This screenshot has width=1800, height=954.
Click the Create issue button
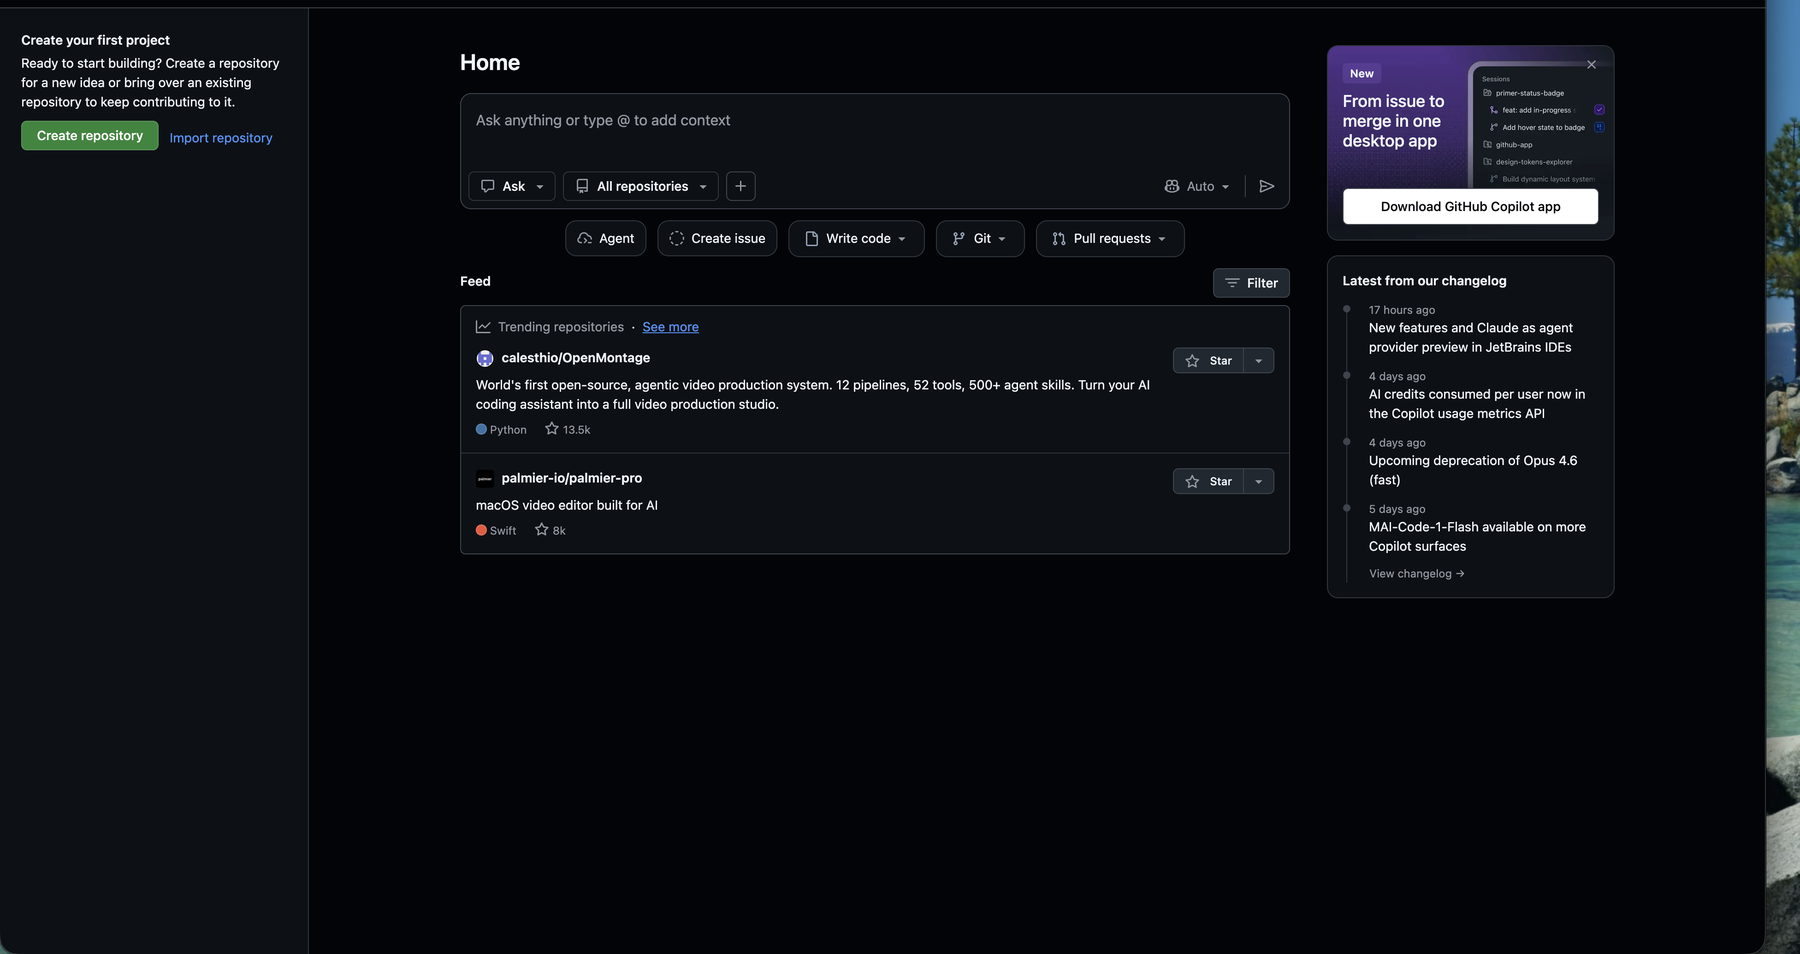pos(717,238)
